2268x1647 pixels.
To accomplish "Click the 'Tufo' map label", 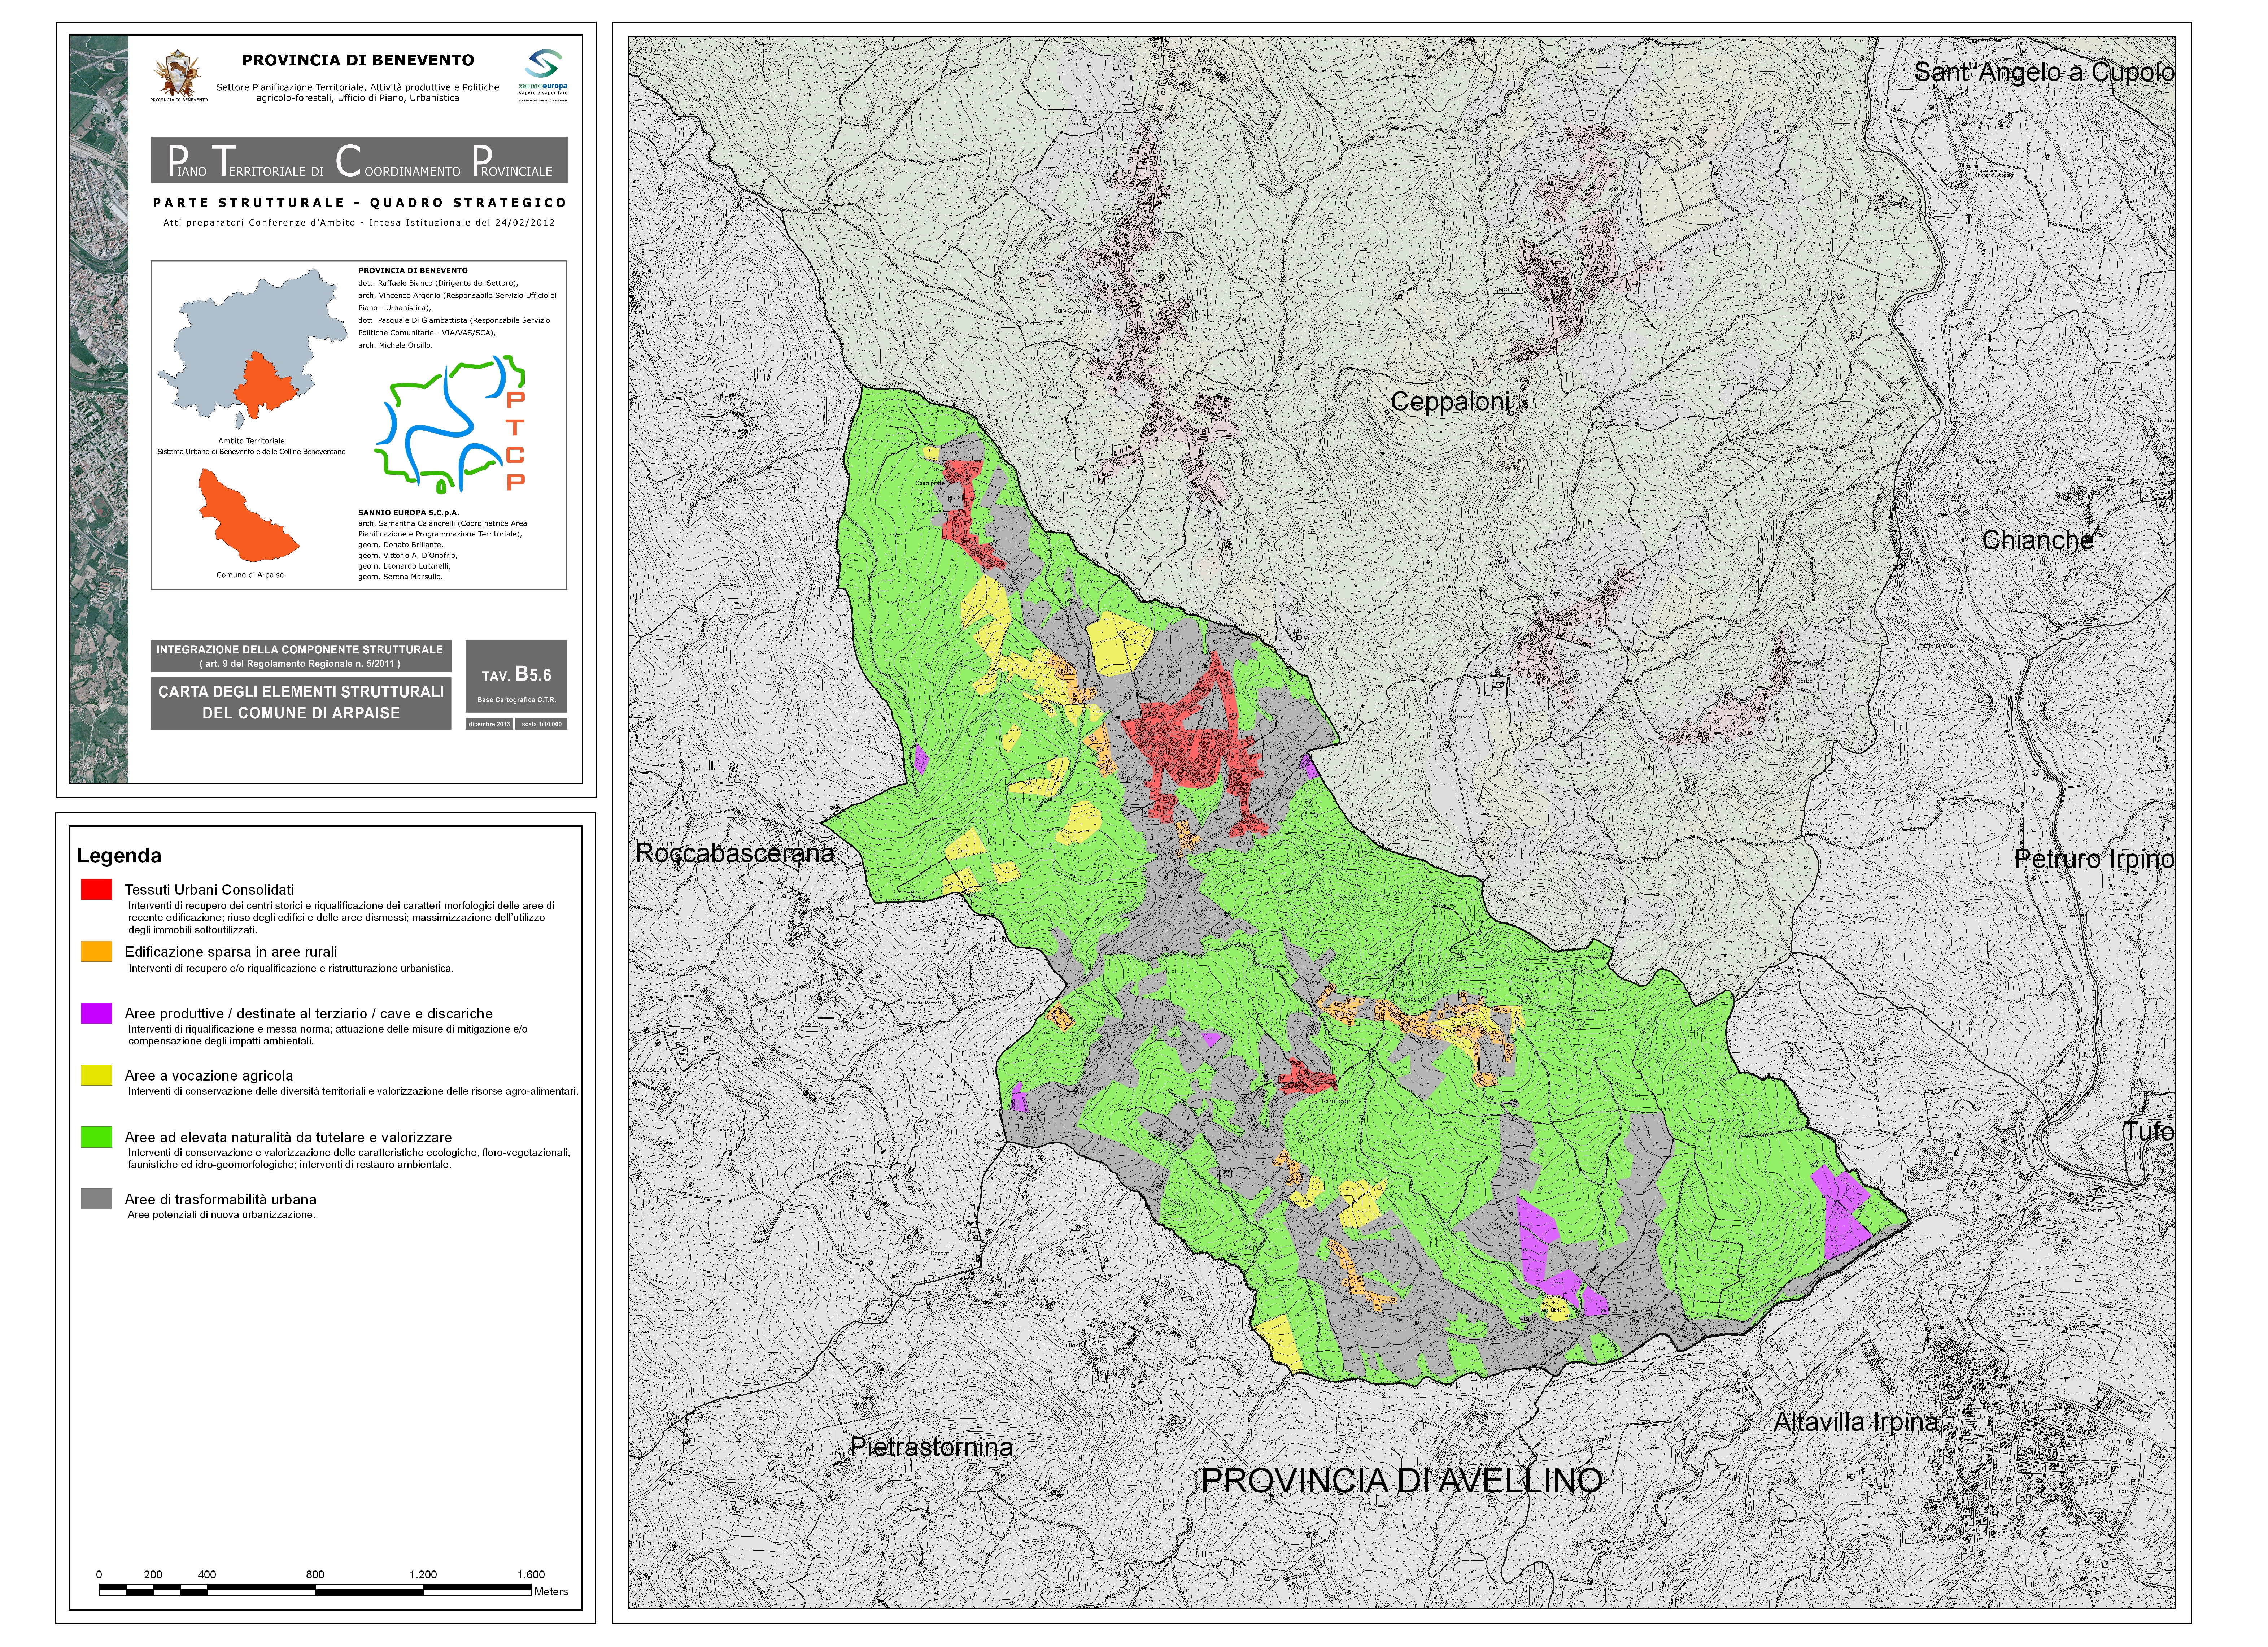I will pyautogui.click(x=2148, y=1132).
